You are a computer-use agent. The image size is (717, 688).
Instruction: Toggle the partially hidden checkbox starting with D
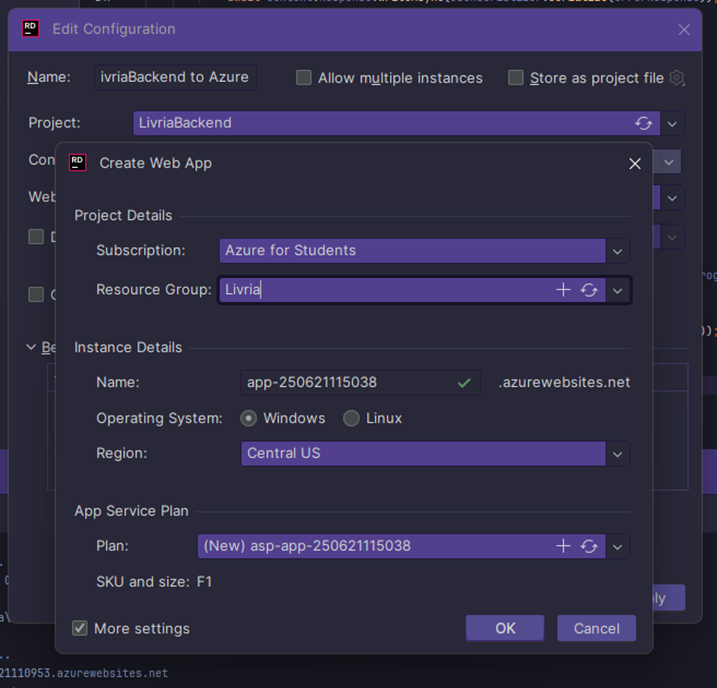coord(36,237)
